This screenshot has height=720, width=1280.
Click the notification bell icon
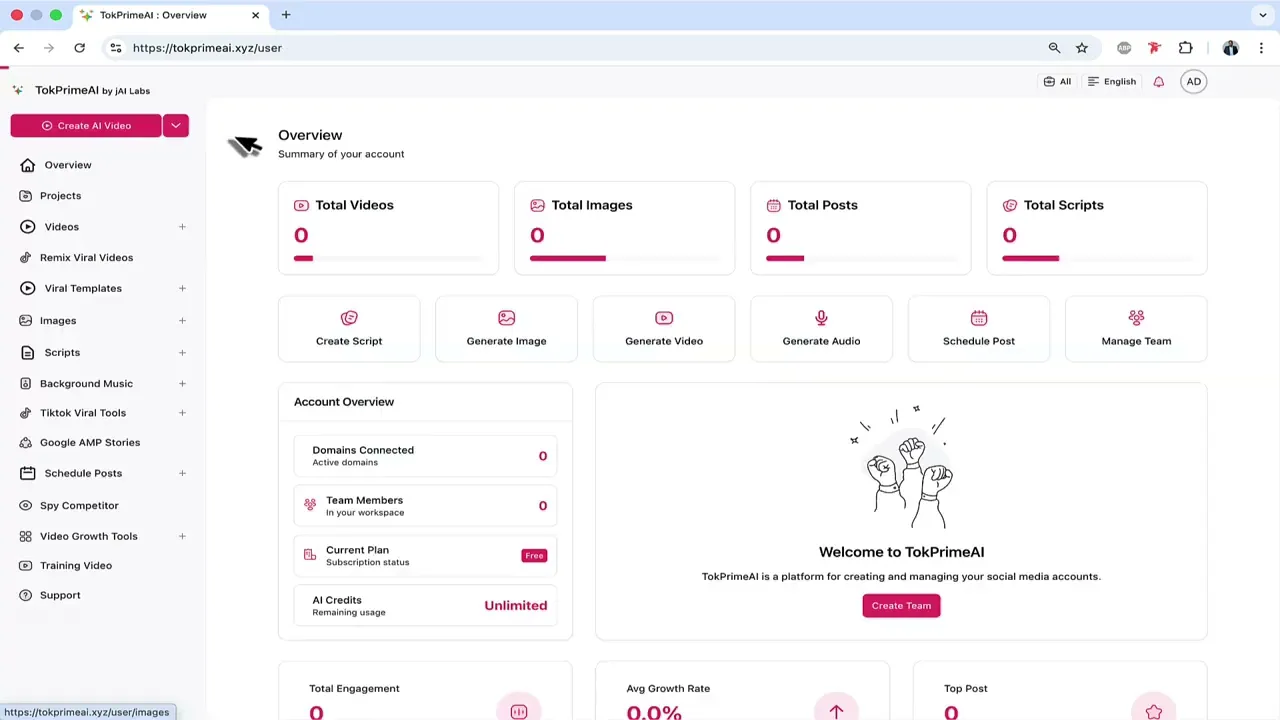[1159, 82]
